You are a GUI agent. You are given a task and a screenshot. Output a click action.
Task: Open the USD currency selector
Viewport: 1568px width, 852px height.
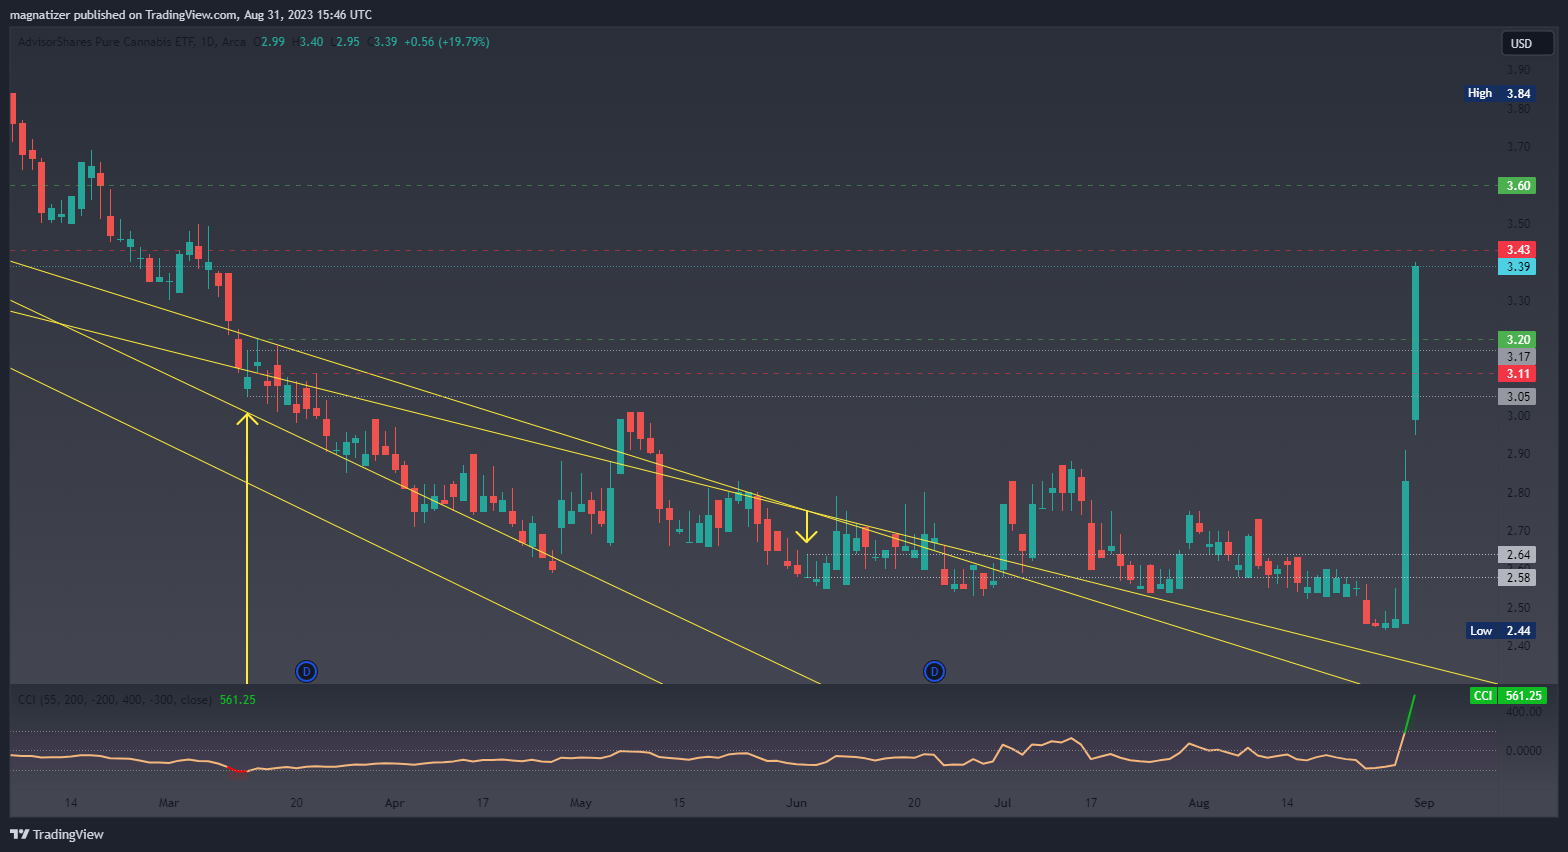click(x=1527, y=43)
